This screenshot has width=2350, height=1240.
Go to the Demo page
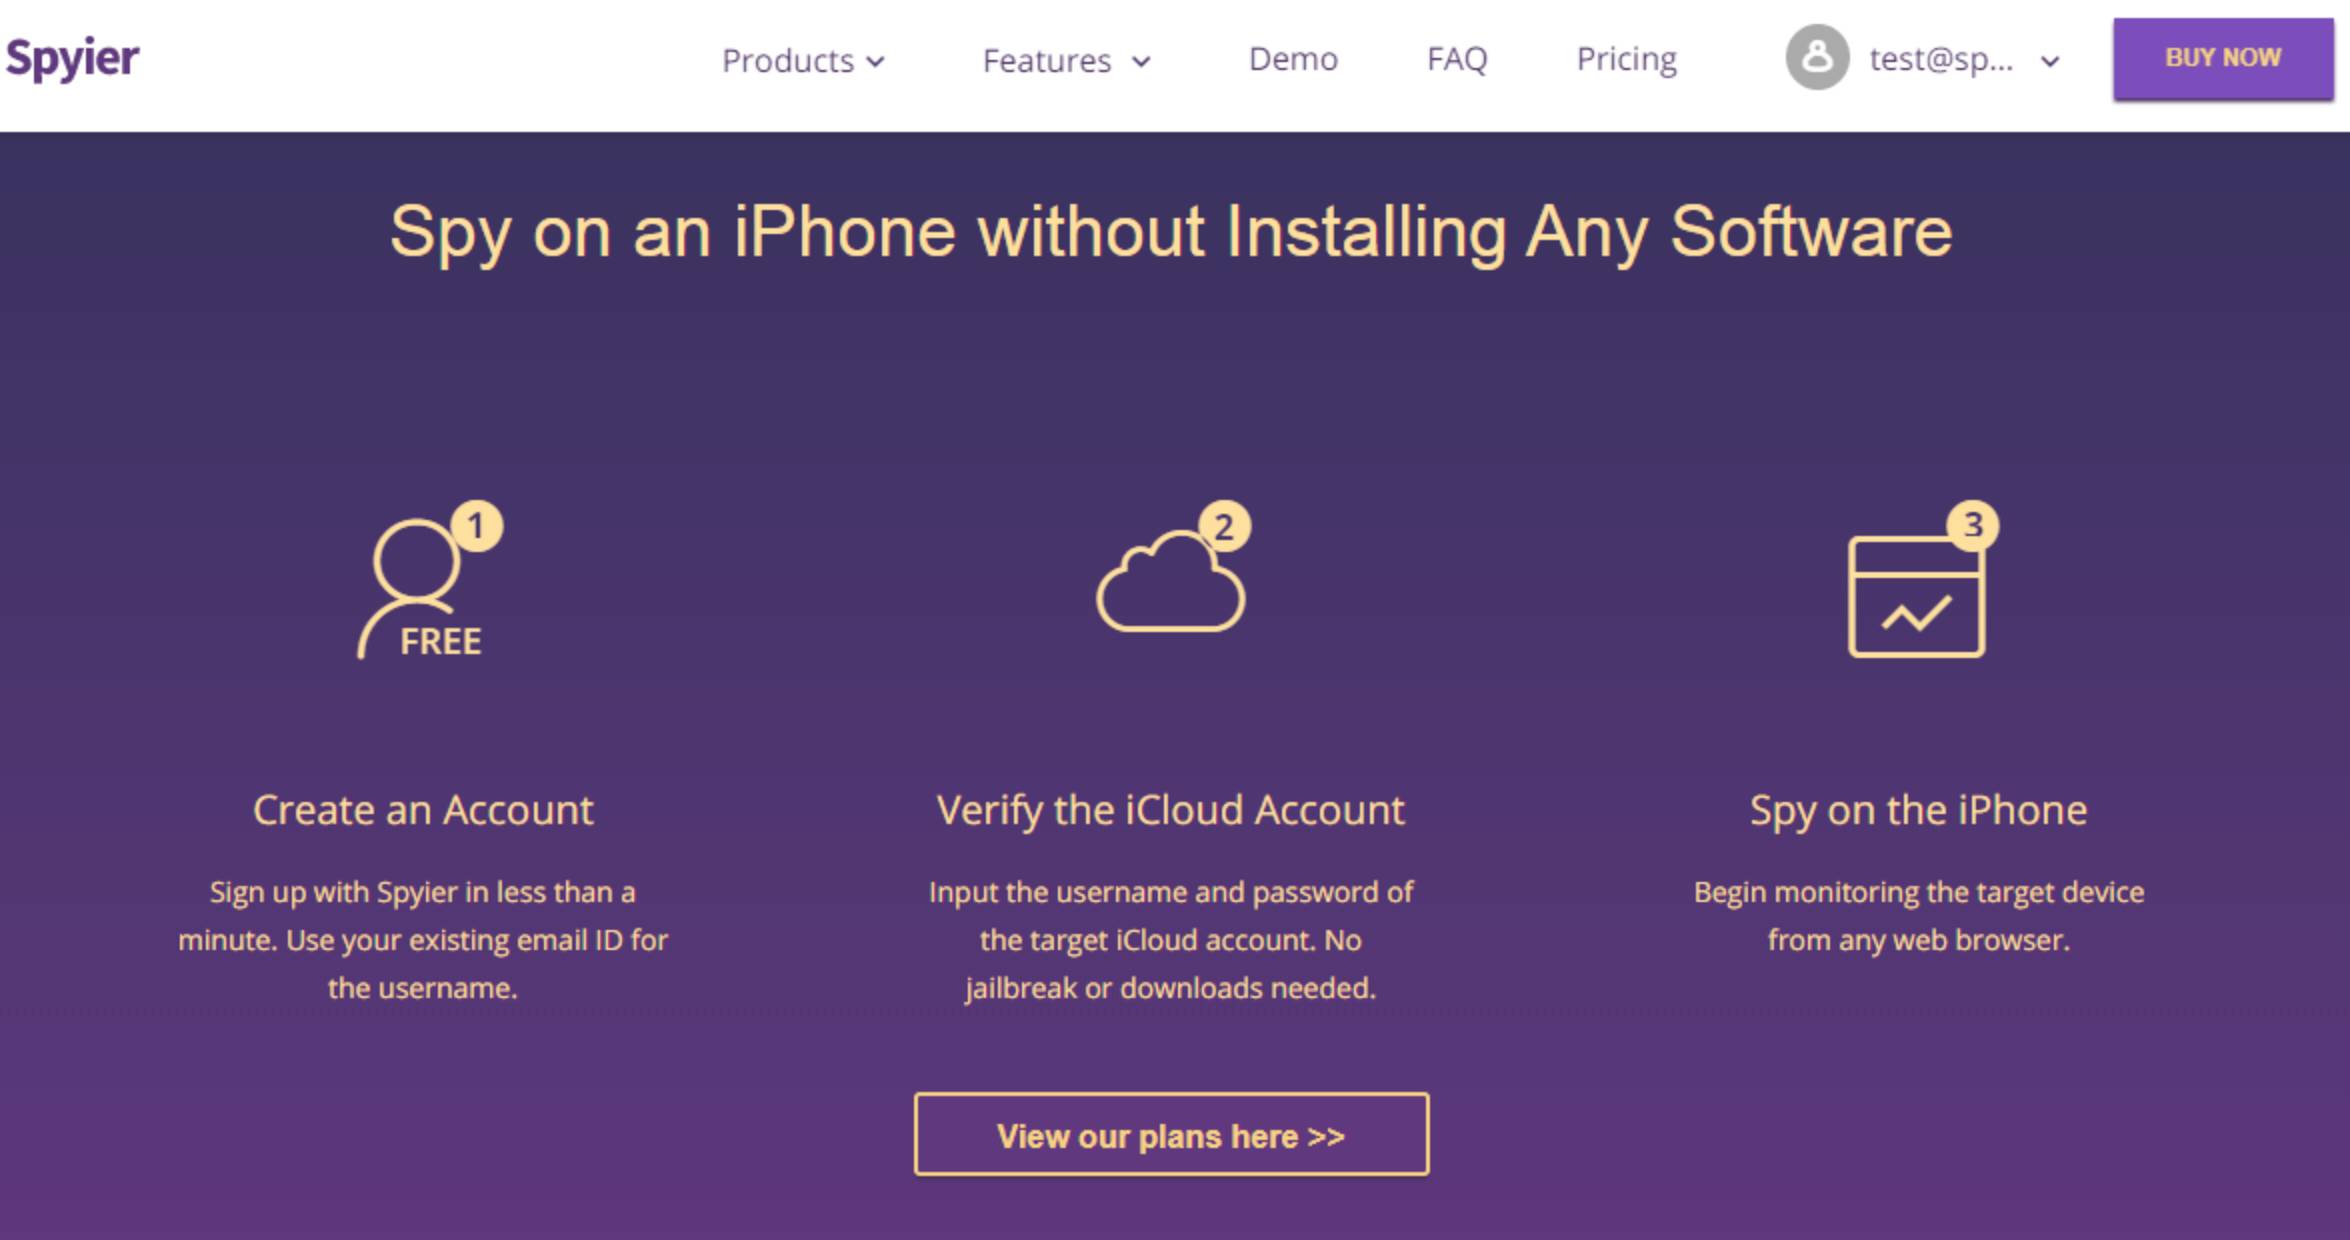pyautogui.click(x=1293, y=59)
